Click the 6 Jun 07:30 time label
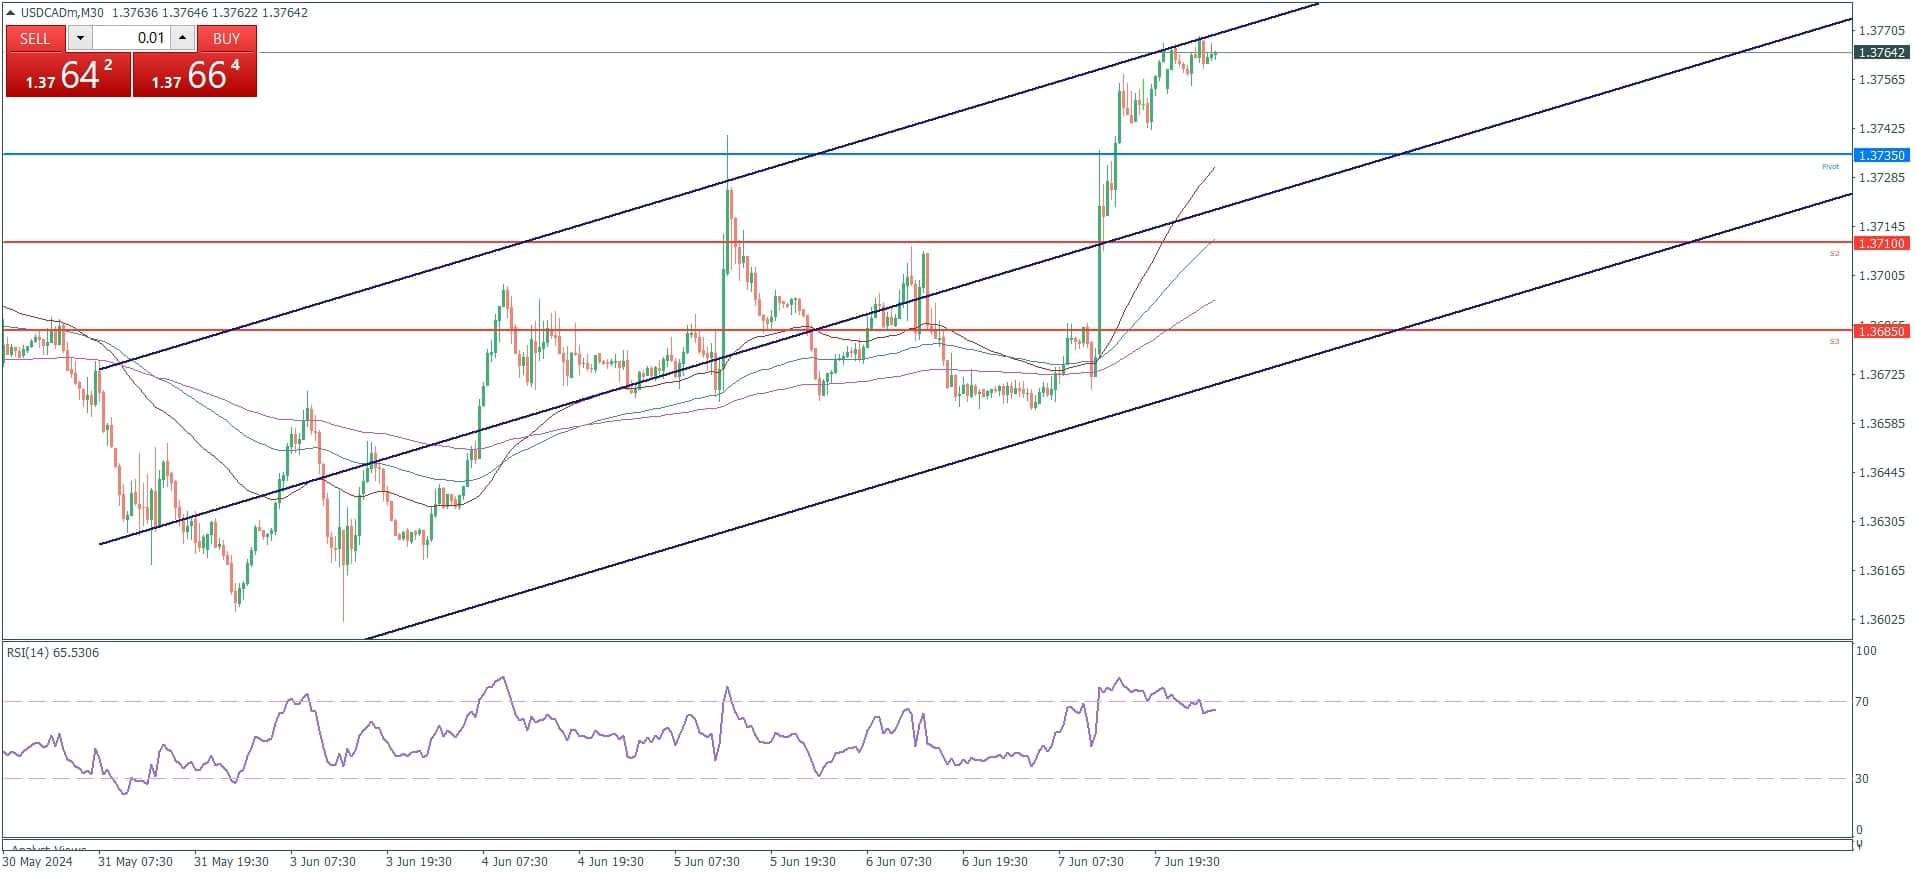The image size is (1916, 874). click(x=899, y=862)
